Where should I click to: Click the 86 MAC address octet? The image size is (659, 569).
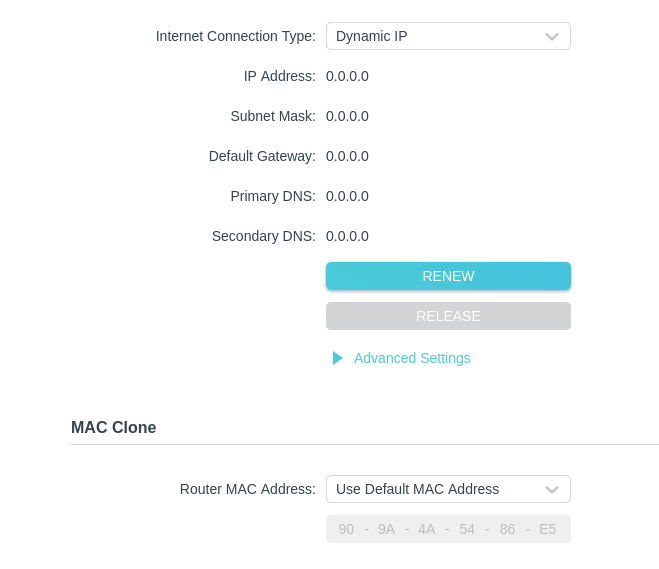pyautogui.click(x=508, y=529)
